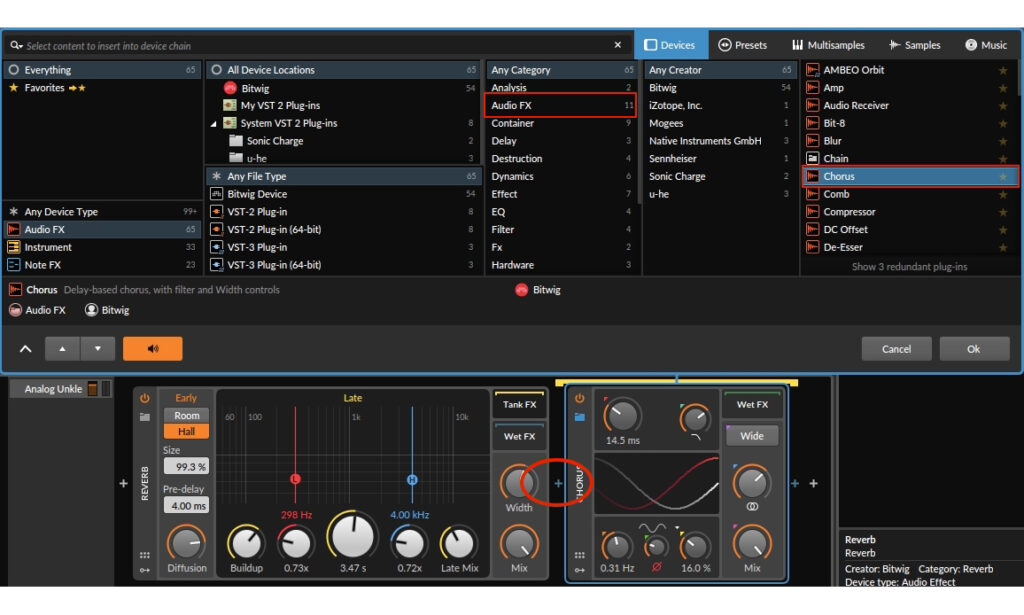
Task: Click the Reverb Size value field
Action: pos(186,466)
